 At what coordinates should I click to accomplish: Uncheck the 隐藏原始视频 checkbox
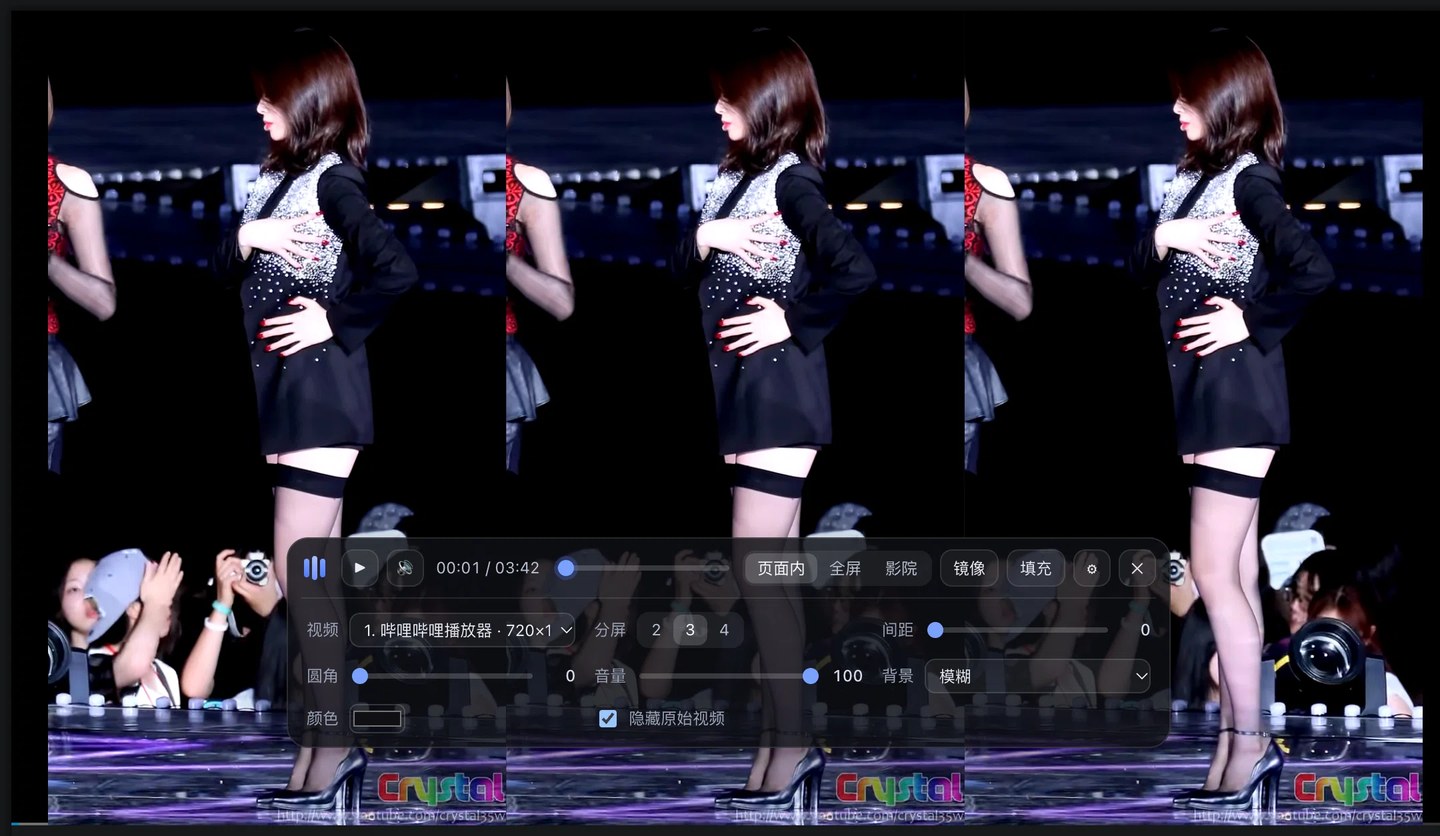click(x=607, y=718)
